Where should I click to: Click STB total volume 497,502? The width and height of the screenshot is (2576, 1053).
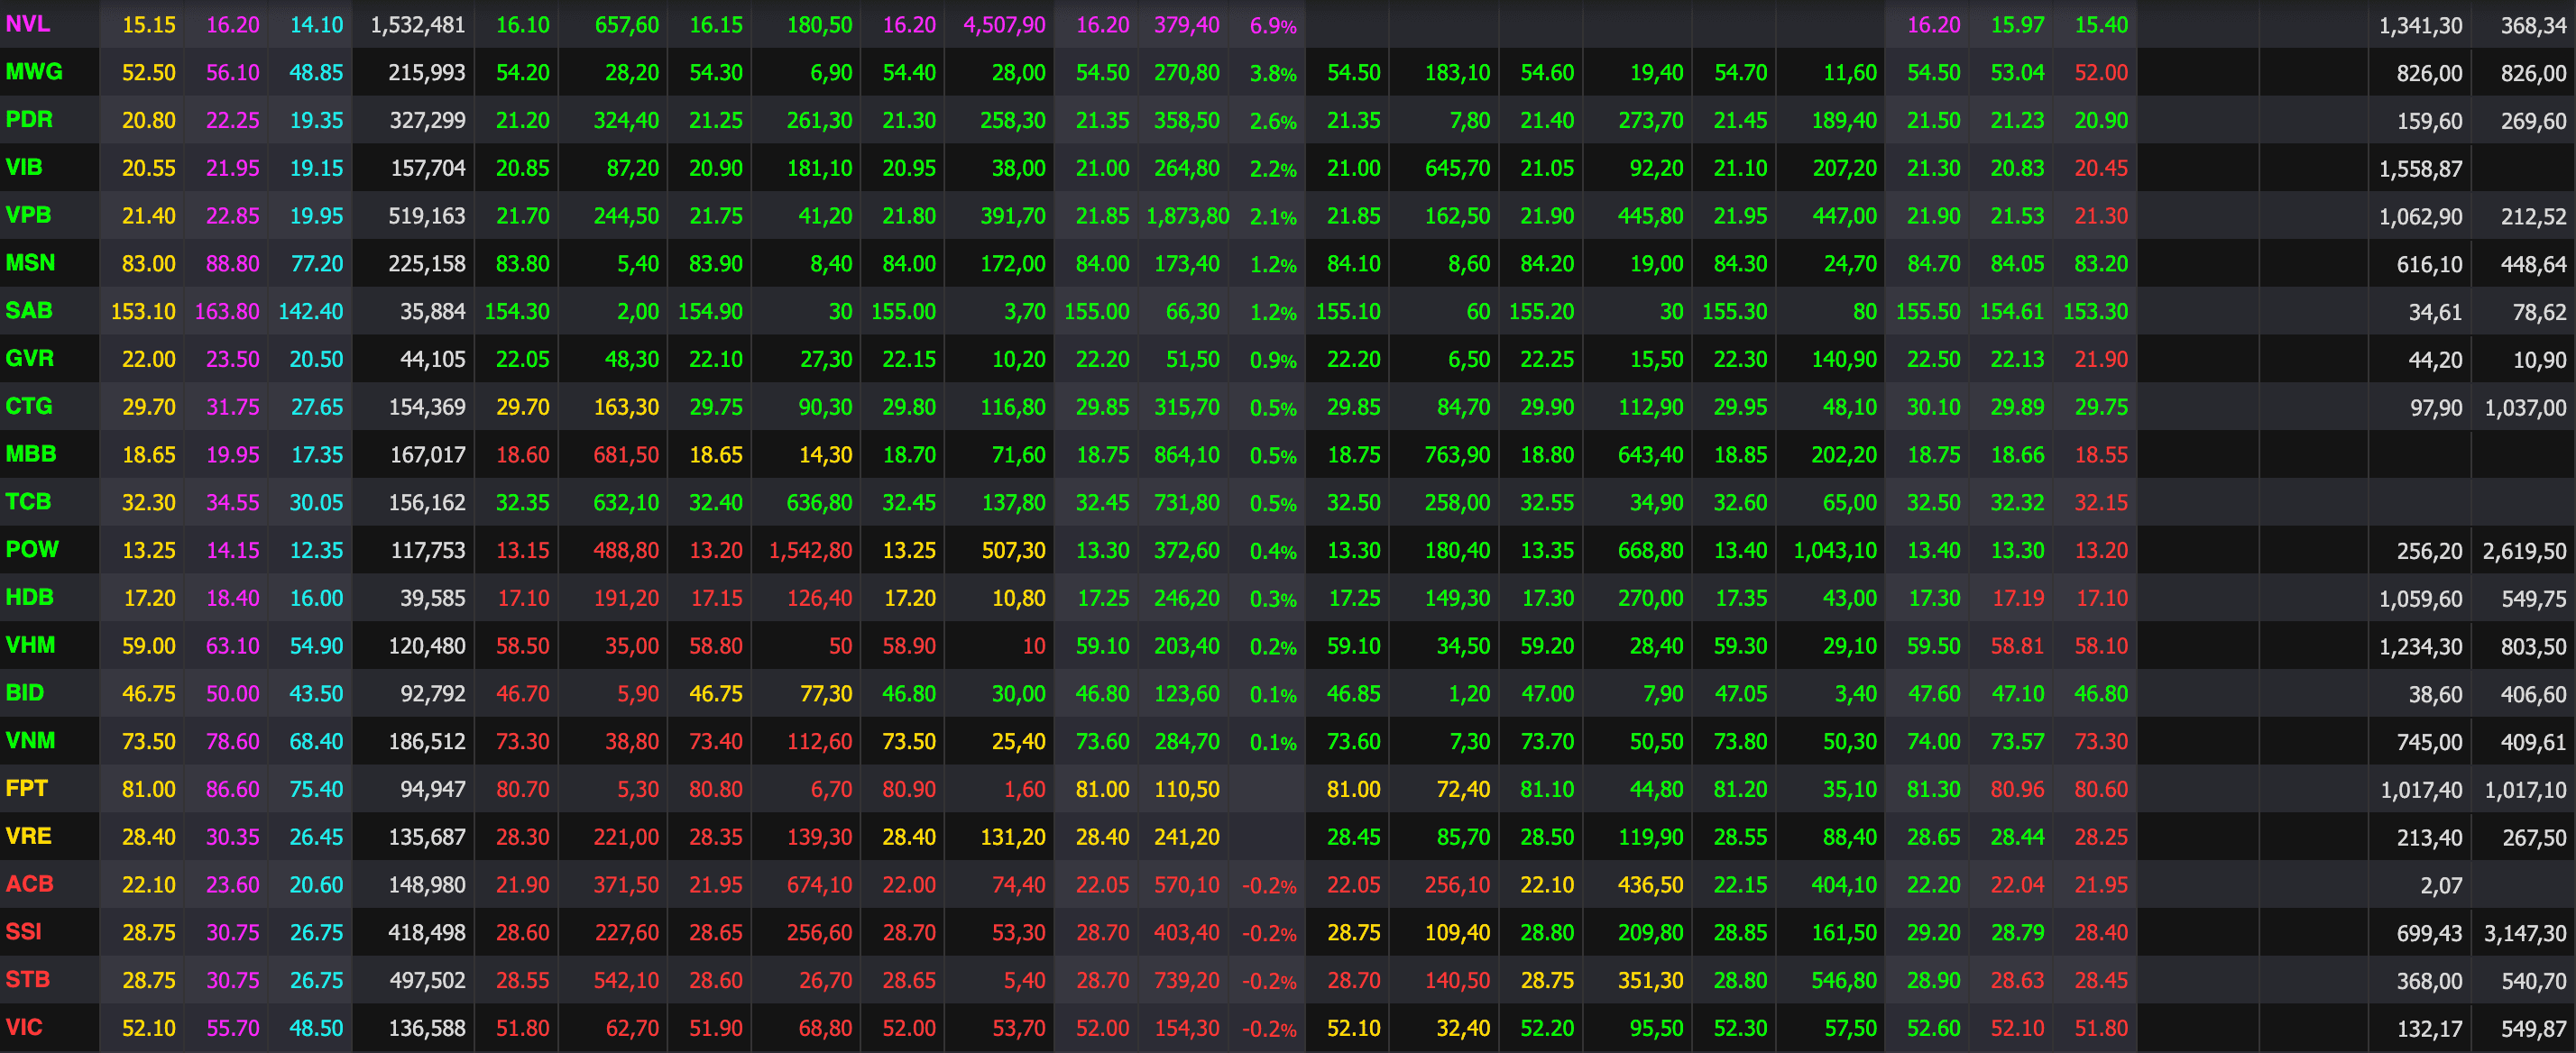(x=427, y=981)
